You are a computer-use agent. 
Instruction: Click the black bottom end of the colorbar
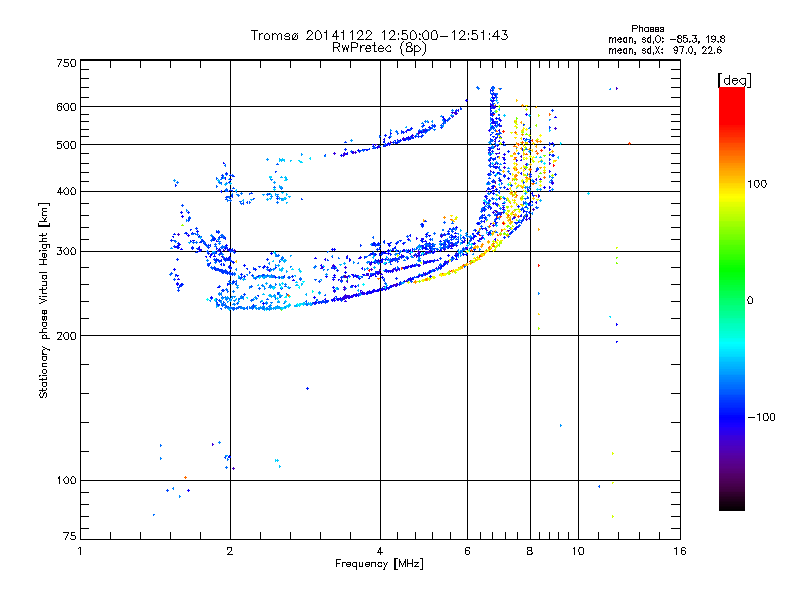click(x=732, y=503)
